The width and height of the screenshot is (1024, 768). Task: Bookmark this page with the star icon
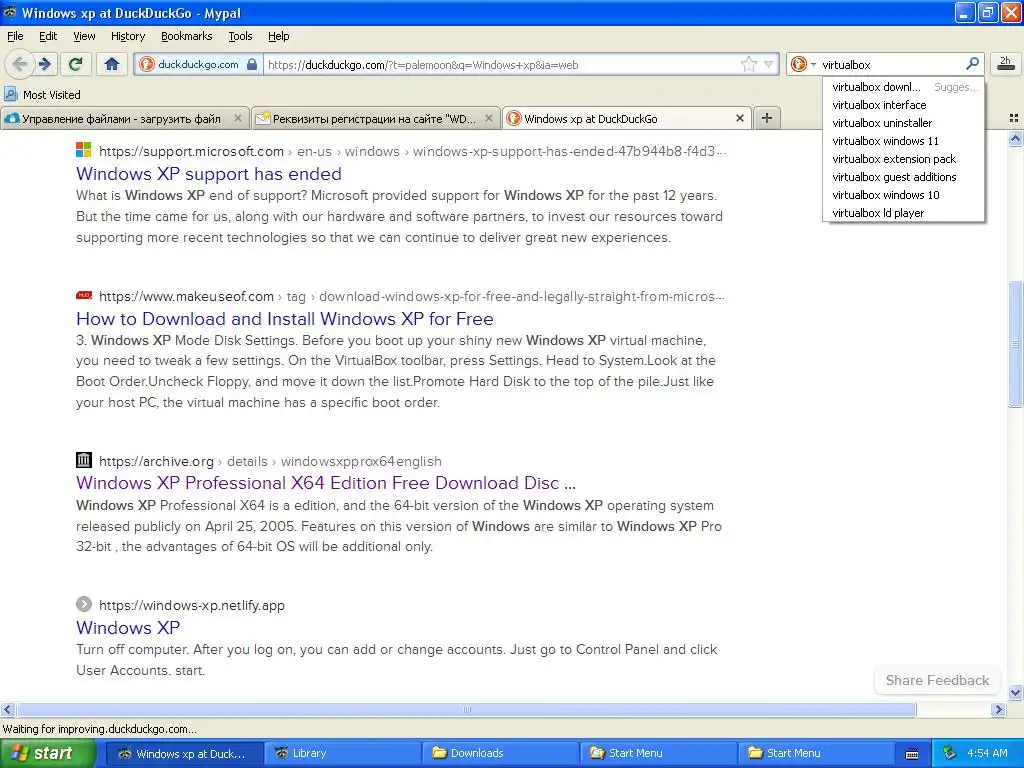pyautogui.click(x=748, y=64)
